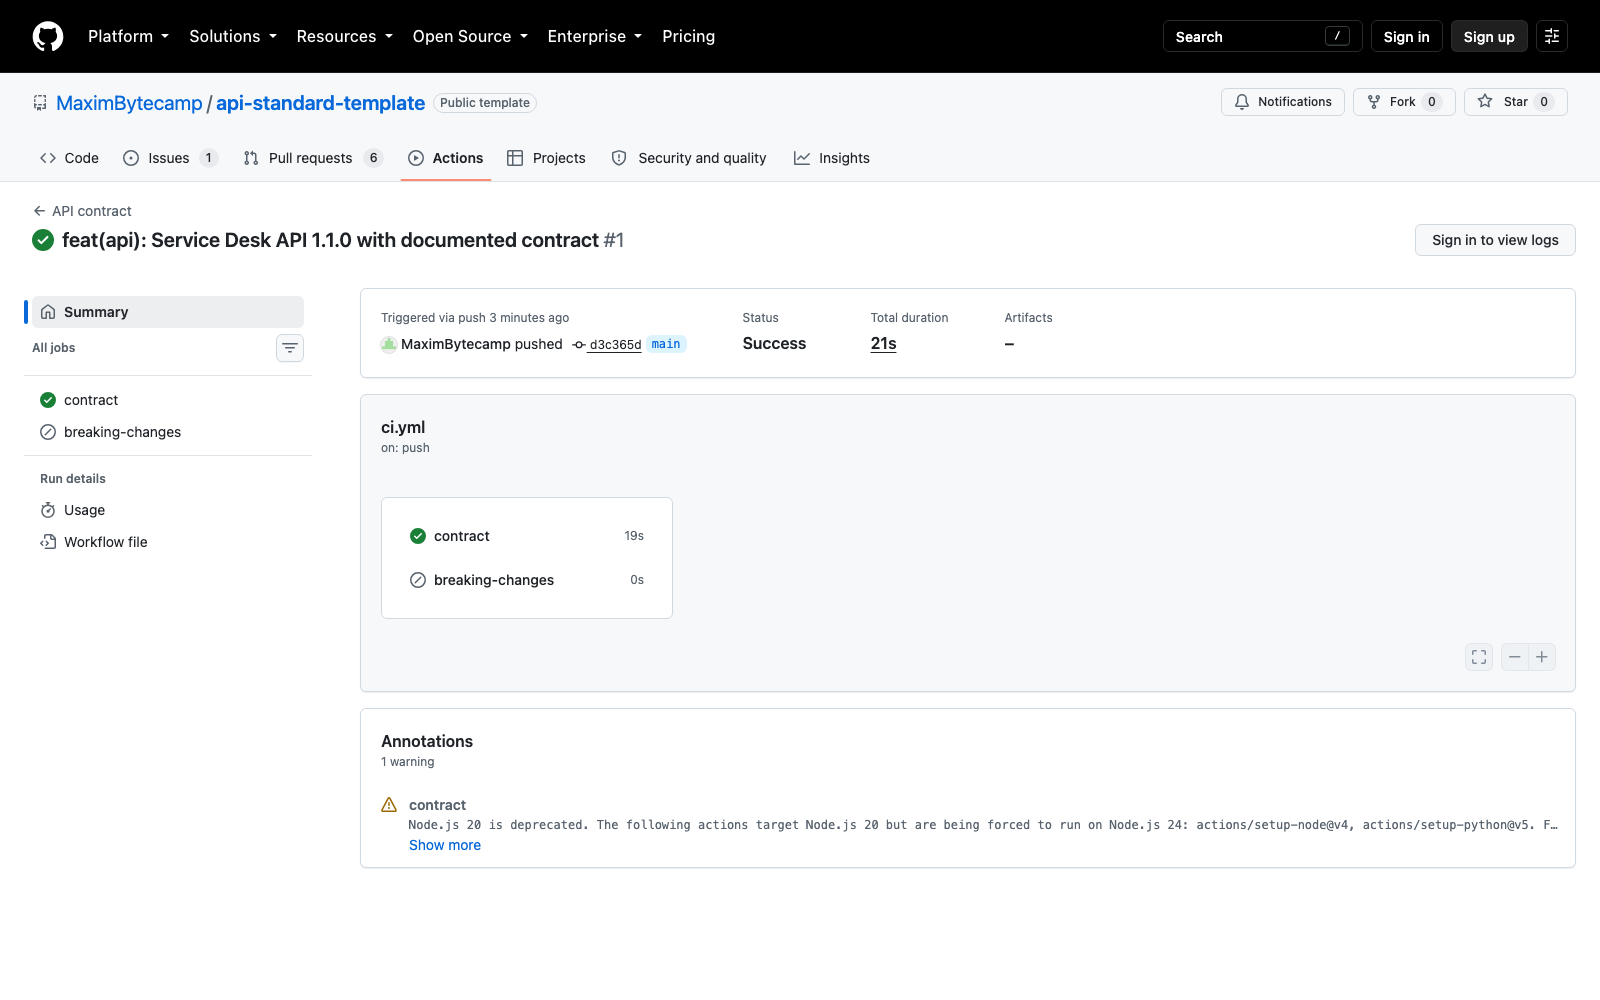Switch to the Issues tab
1600x1000 pixels.
tap(170, 158)
